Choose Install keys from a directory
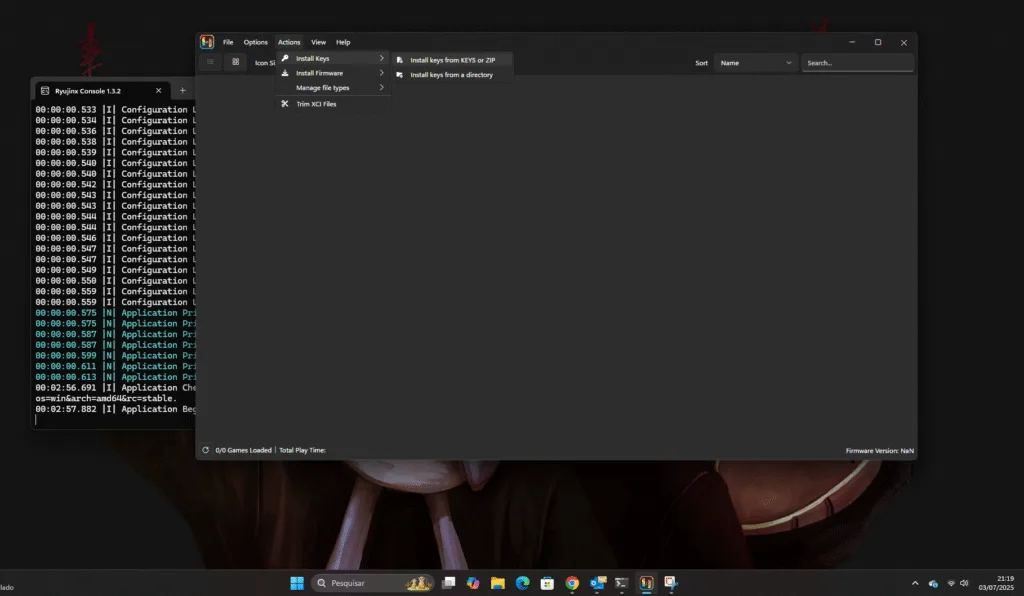 click(453, 75)
